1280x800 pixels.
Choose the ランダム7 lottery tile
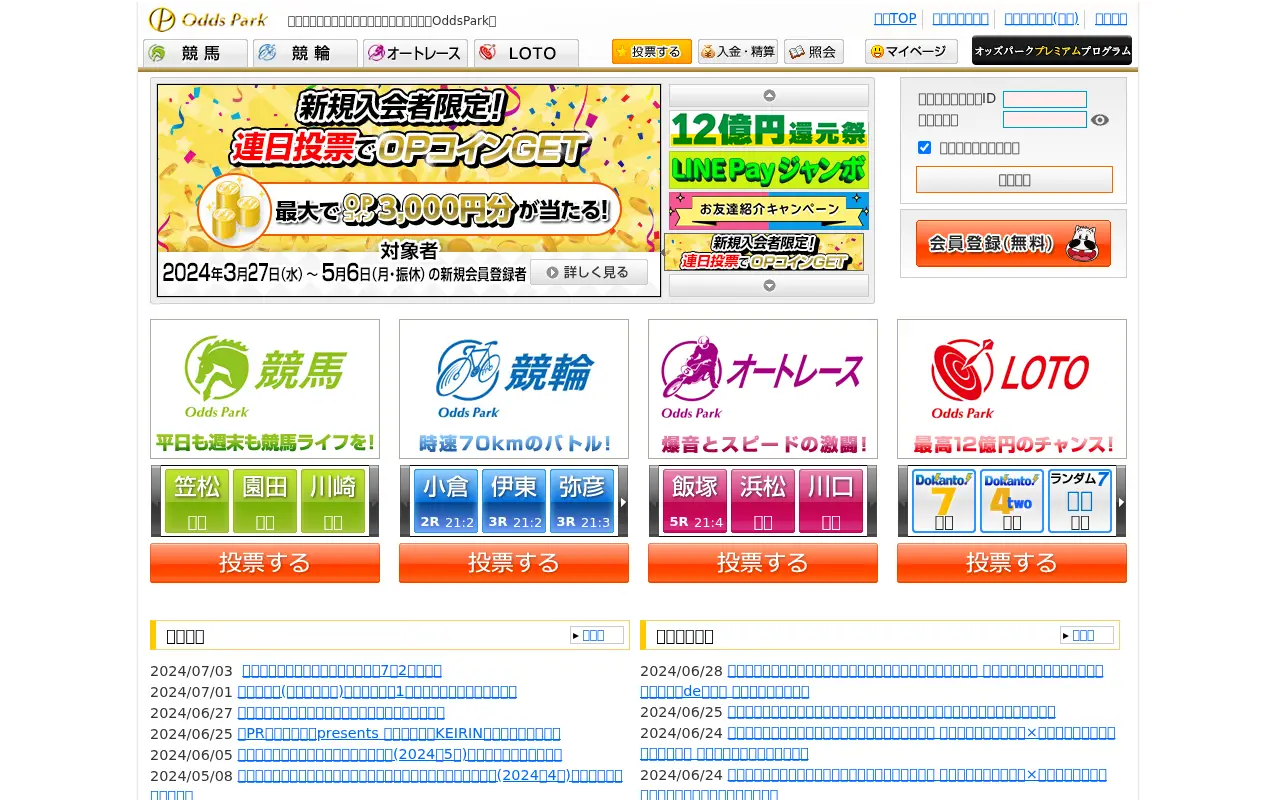coord(1080,501)
